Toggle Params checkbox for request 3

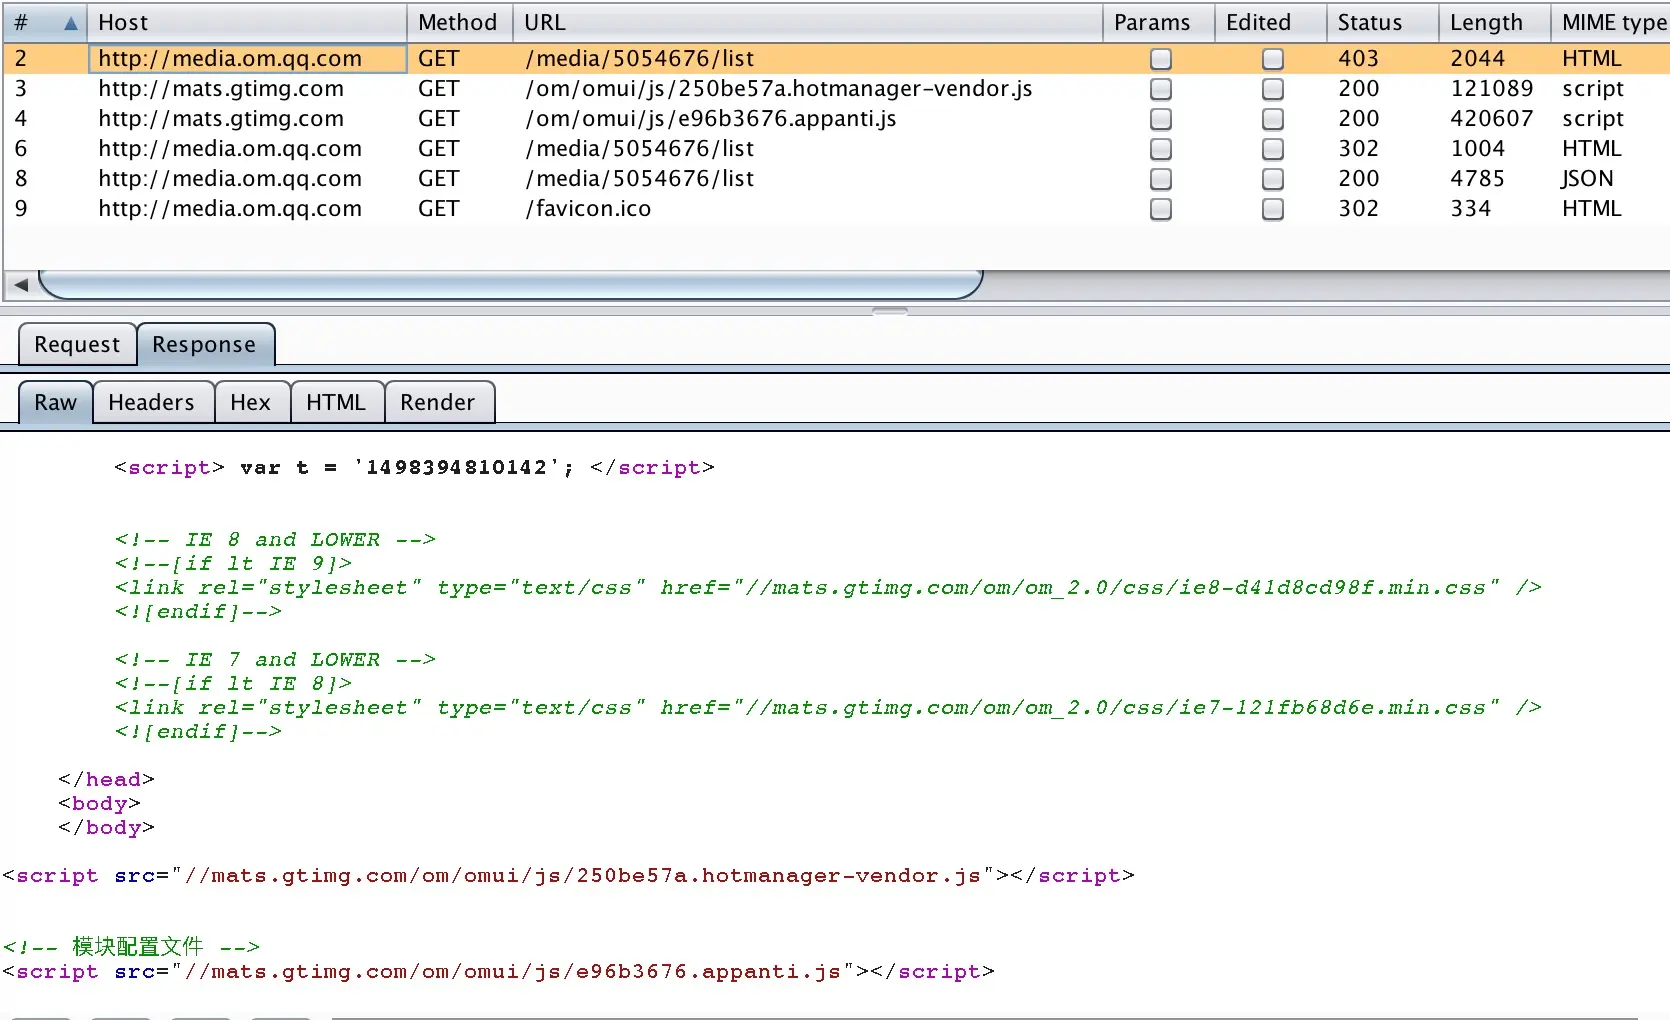click(1160, 89)
